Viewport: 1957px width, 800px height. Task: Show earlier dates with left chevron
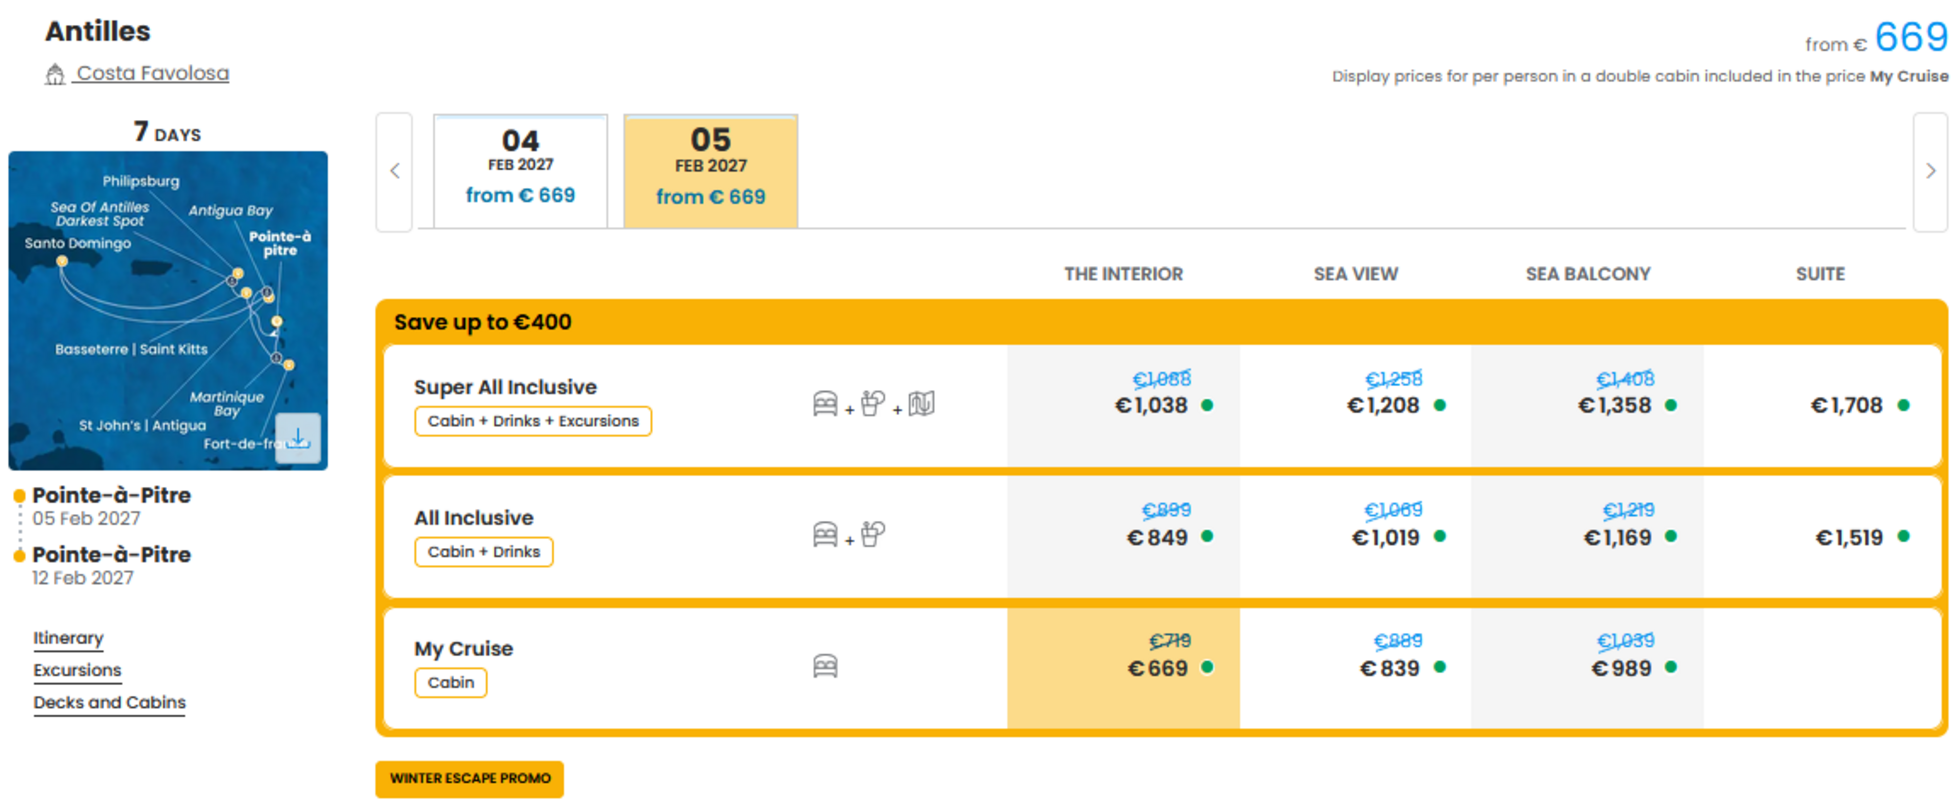coord(395,171)
